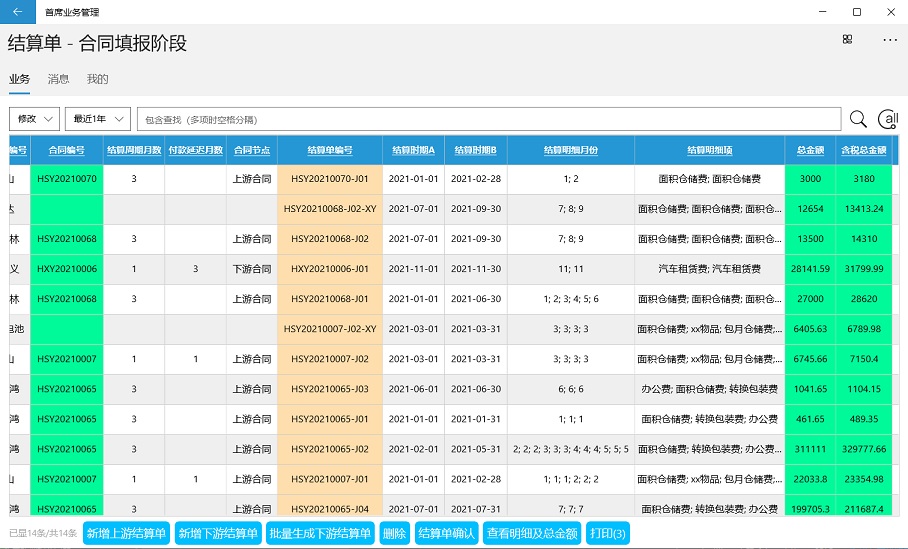Image resolution: width=908 pixels, height=549 pixels.
Task: Select the cell HSY20210070-J01
Action: (329, 179)
